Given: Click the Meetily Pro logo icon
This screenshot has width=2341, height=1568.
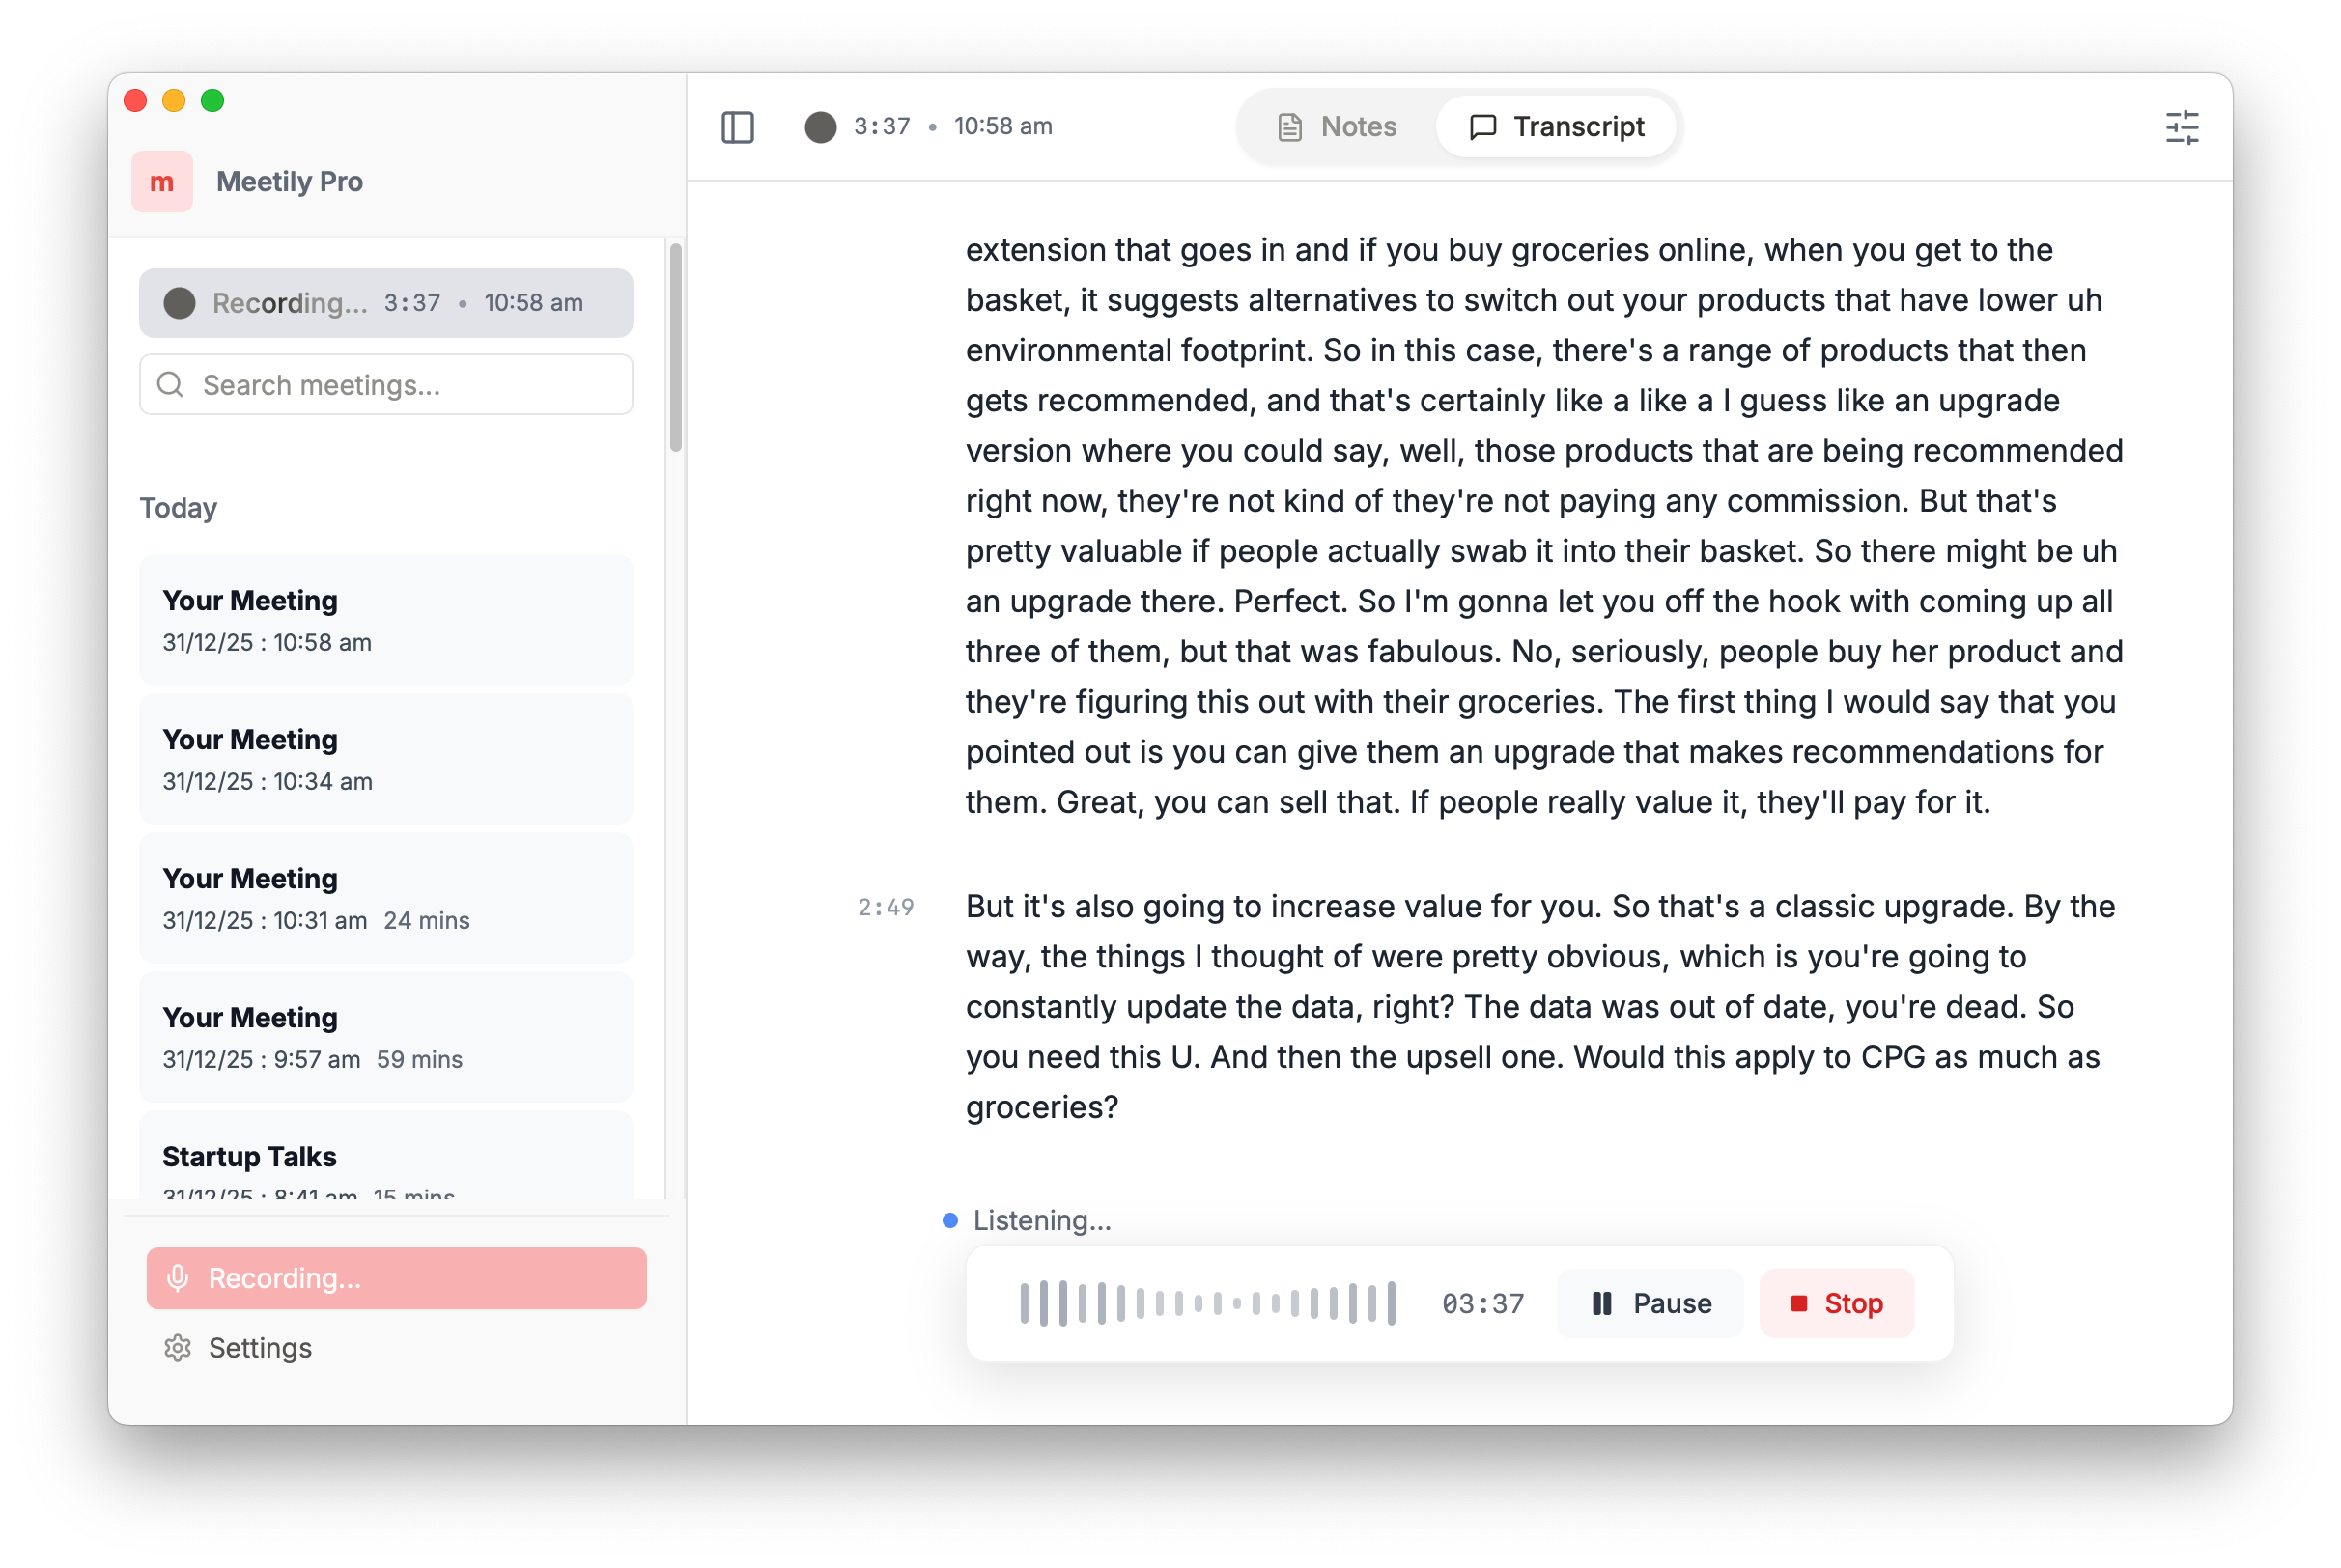Looking at the screenshot, I should tap(162, 182).
